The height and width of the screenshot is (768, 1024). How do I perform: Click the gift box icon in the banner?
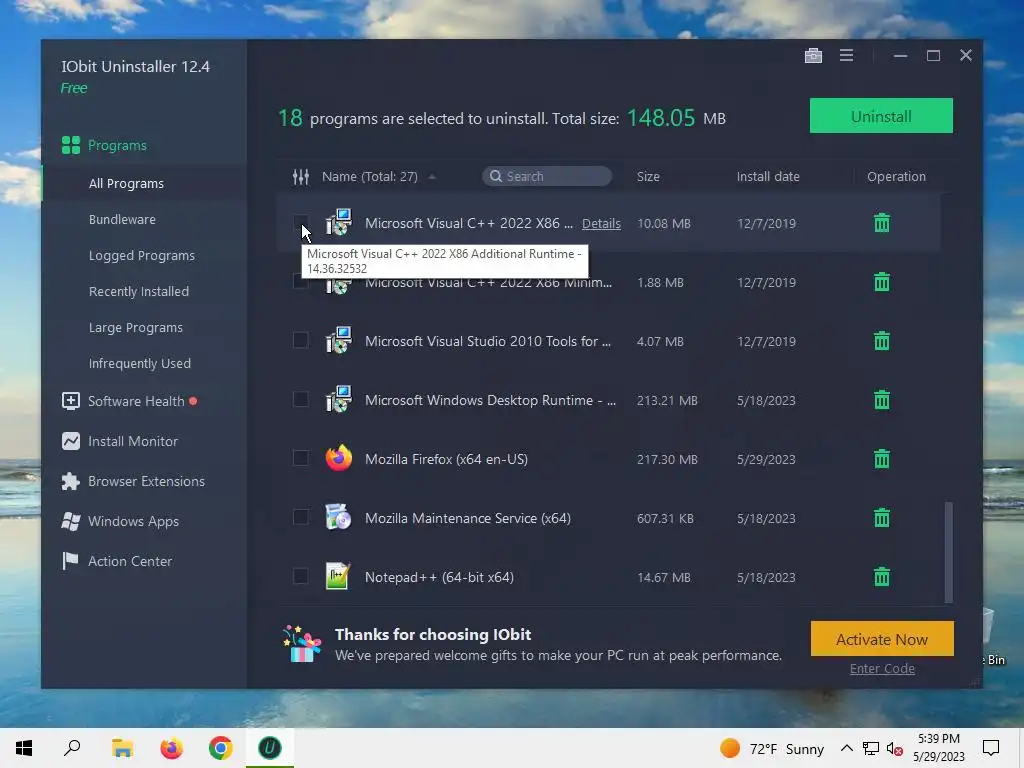(302, 644)
